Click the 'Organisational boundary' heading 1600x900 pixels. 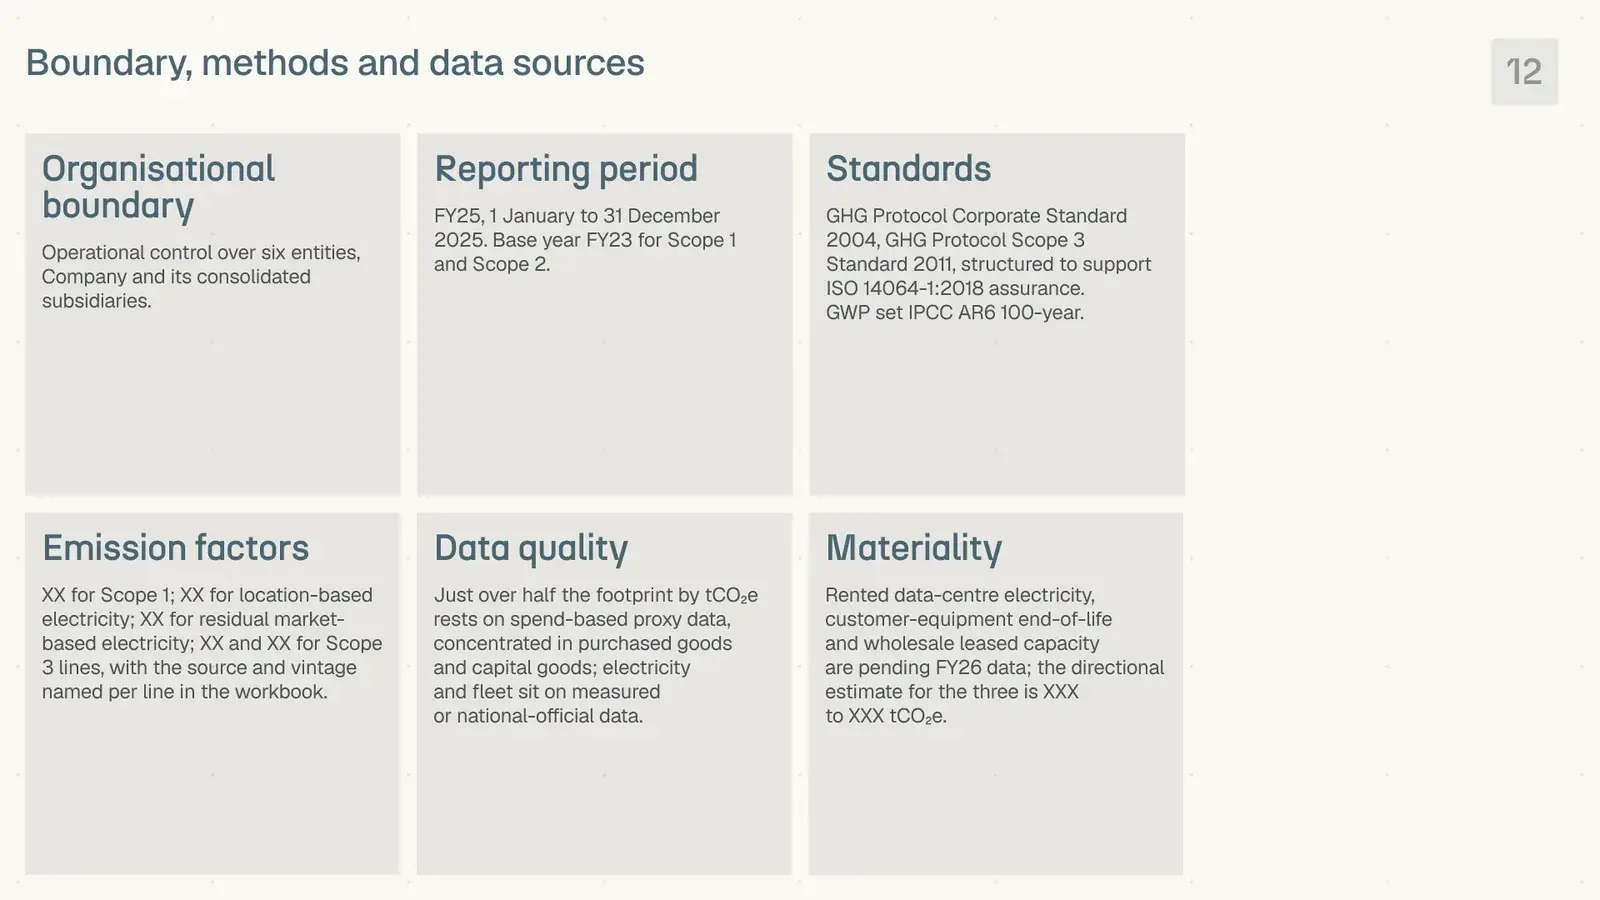pyautogui.click(x=158, y=187)
